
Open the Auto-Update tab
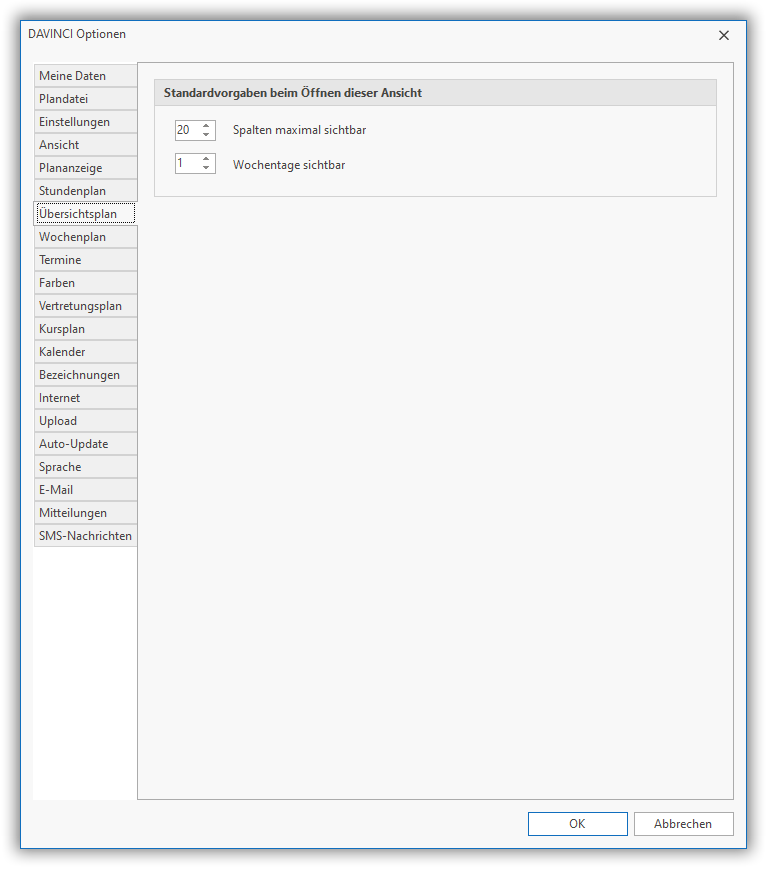coord(85,444)
